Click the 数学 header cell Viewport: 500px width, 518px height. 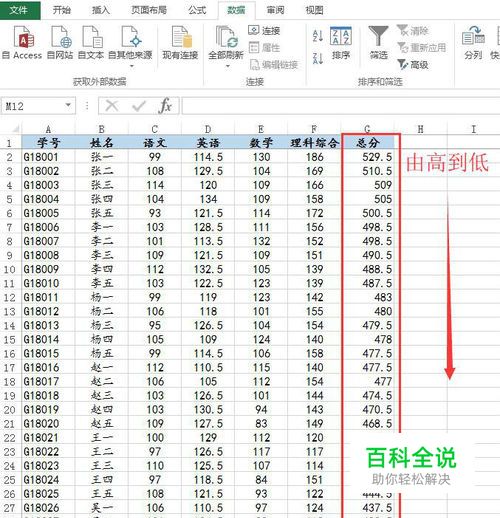point(261,143)
